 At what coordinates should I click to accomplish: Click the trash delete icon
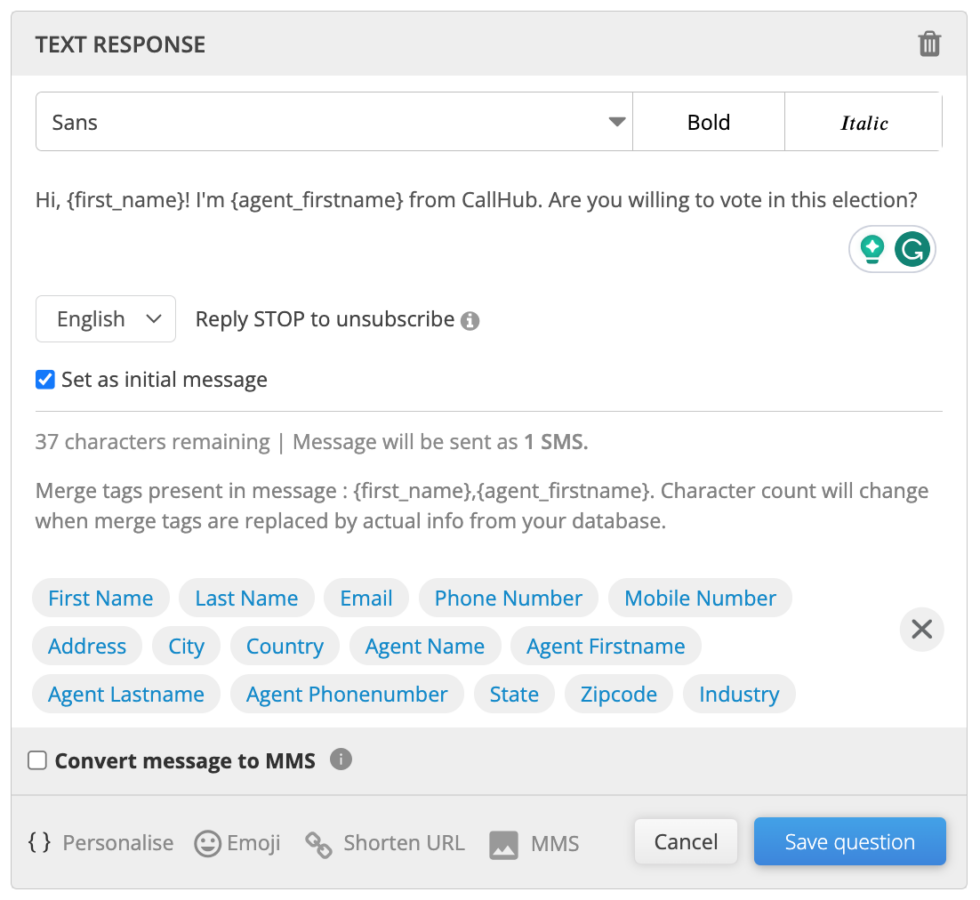pos(929,44)
